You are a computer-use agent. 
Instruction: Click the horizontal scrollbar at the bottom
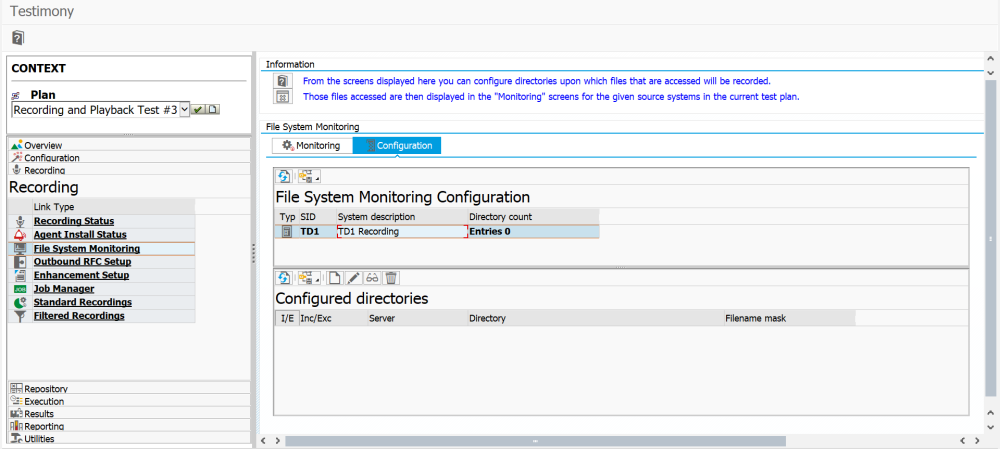[535, 441]
